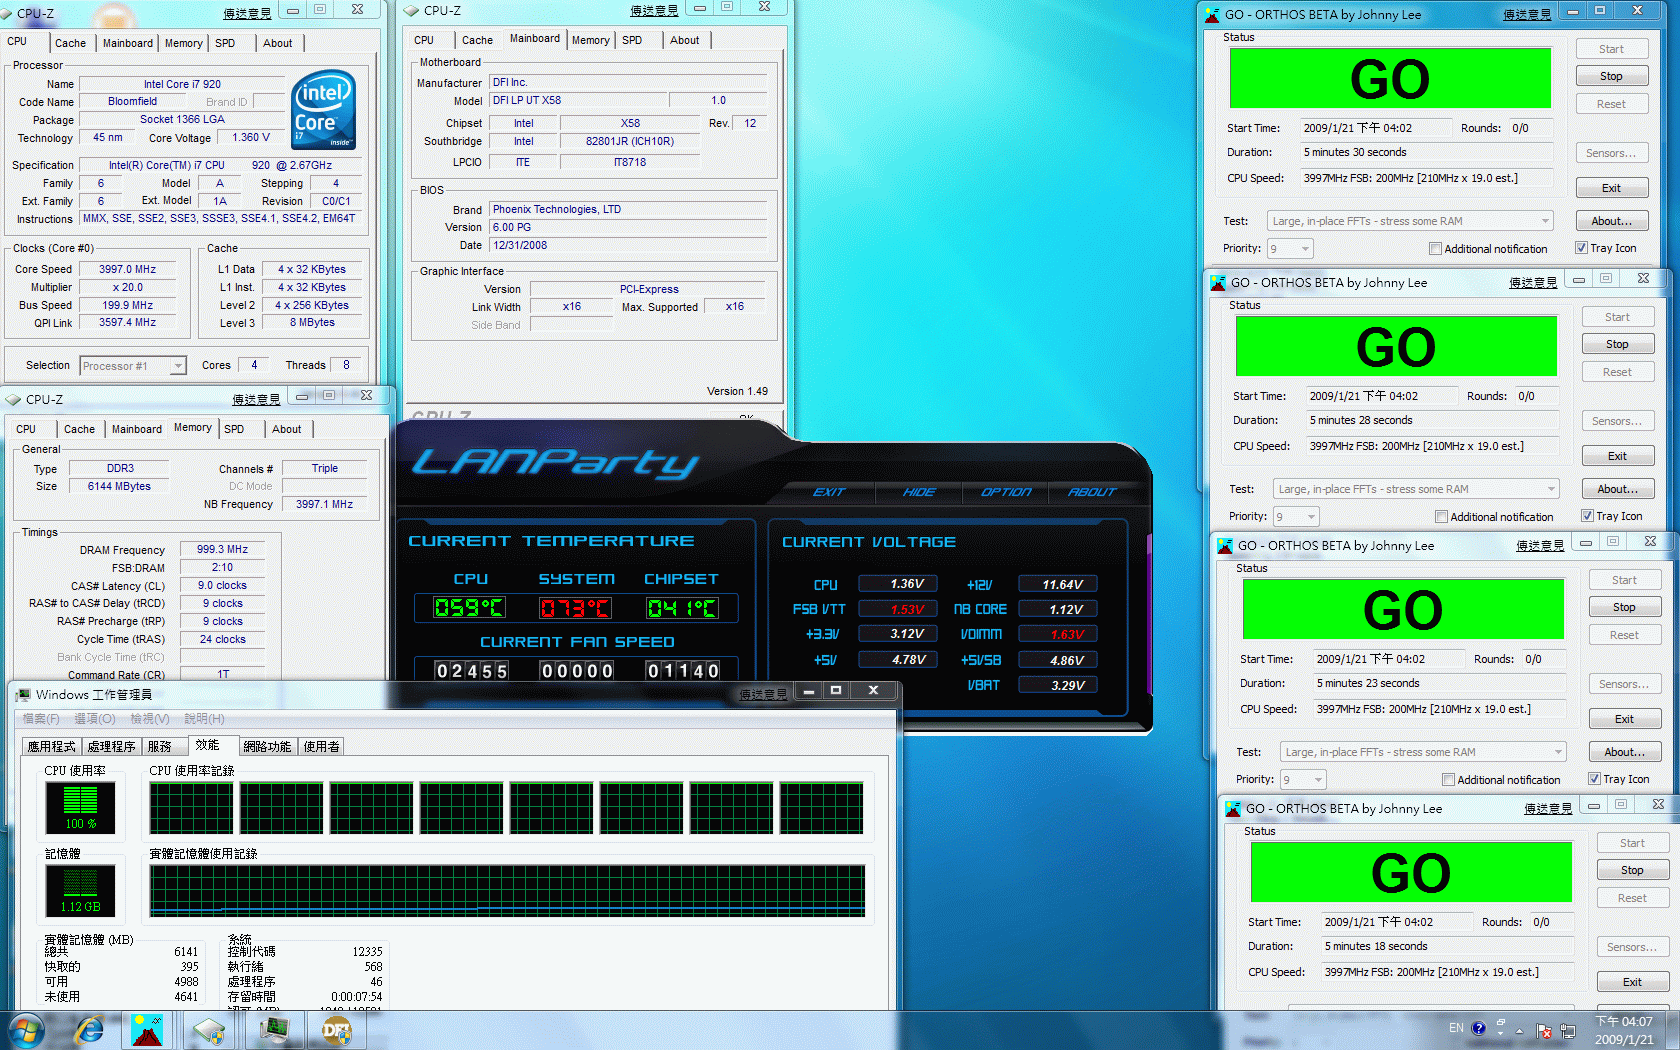Click the language bar options arrow in the tray
Screen dimensions: 1680x1050
click(x=1500, y=1034)
